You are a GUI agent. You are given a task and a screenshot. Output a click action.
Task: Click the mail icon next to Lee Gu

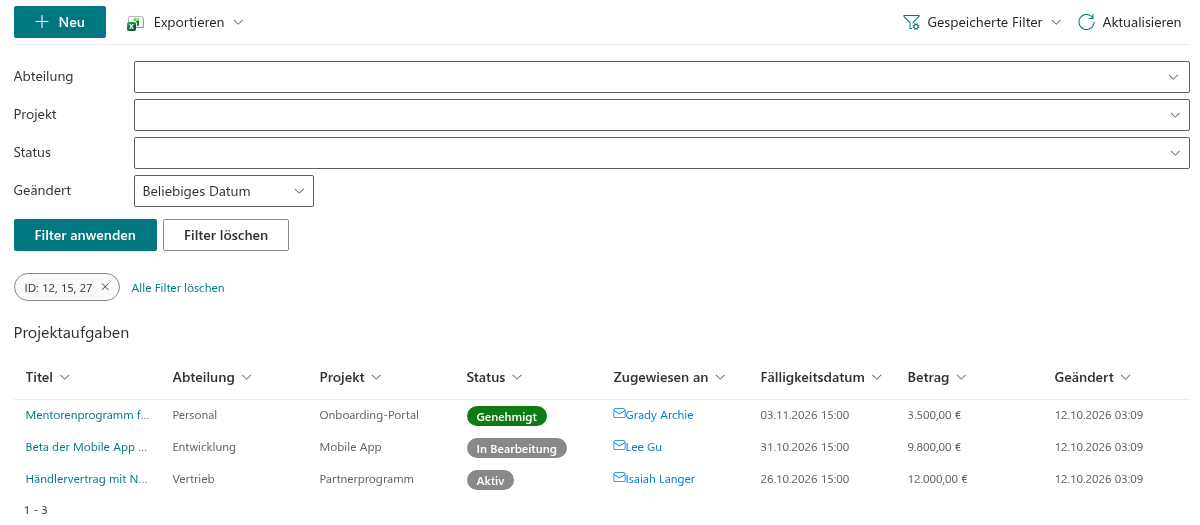(619, 447)
